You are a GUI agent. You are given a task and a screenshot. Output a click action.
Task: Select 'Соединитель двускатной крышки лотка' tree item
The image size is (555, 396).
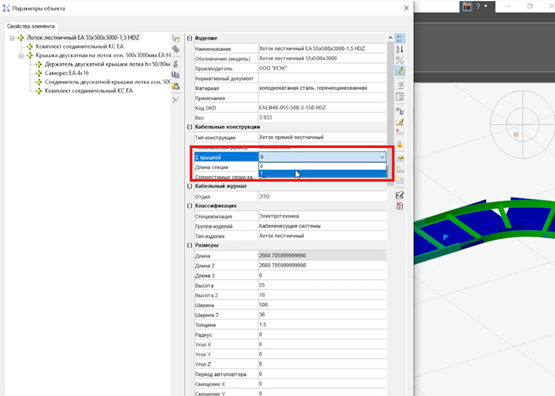click(x=108, y=82)
